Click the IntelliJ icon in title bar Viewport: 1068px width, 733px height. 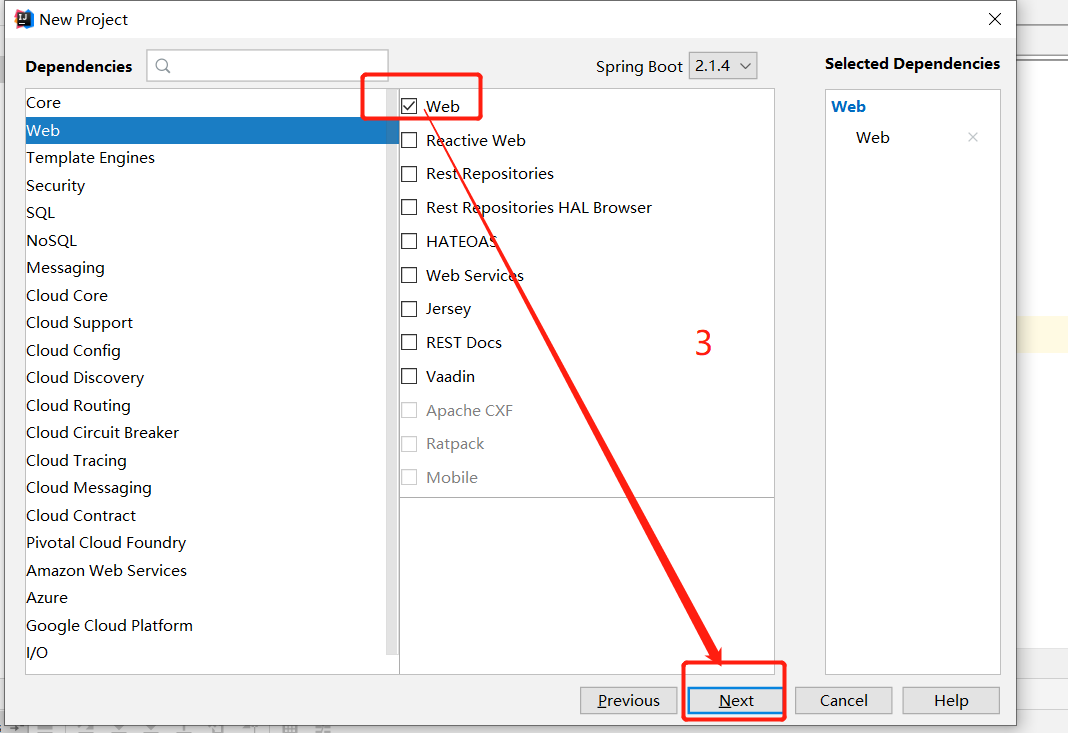[x=24, y=19]
